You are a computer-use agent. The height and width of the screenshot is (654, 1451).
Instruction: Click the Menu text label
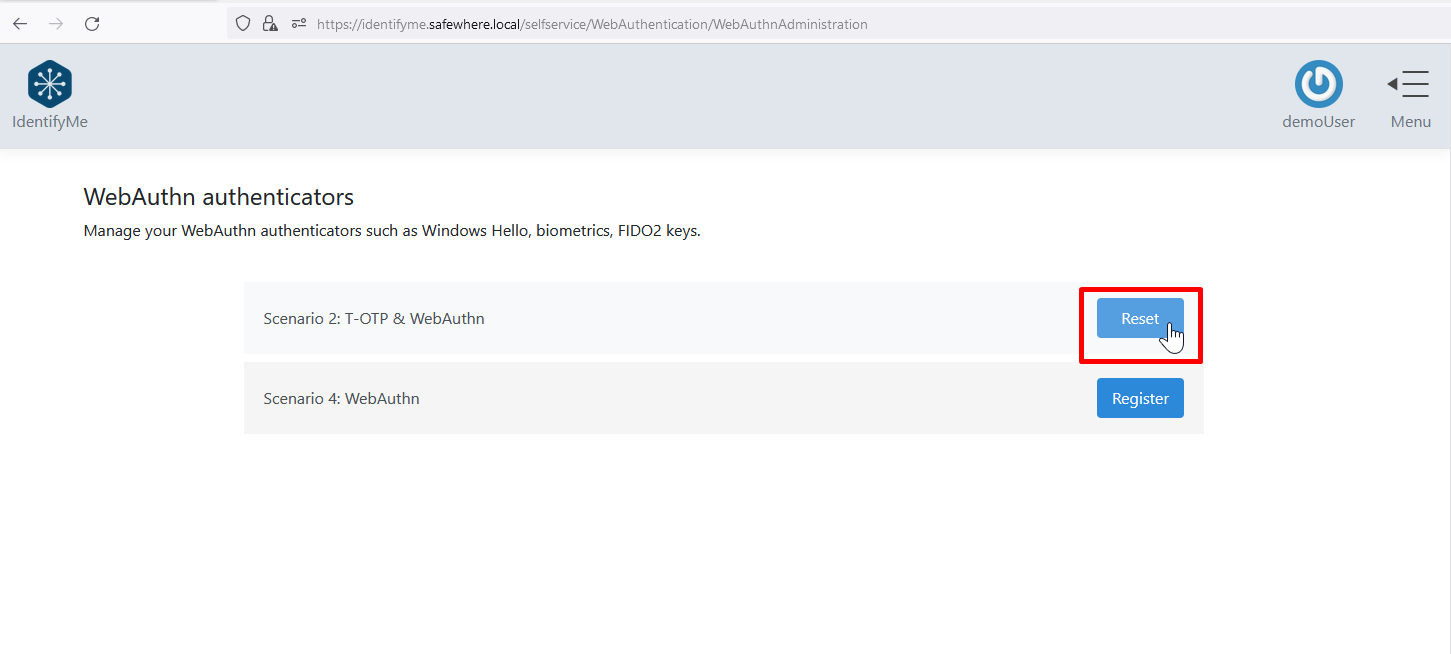[1410, 122]
